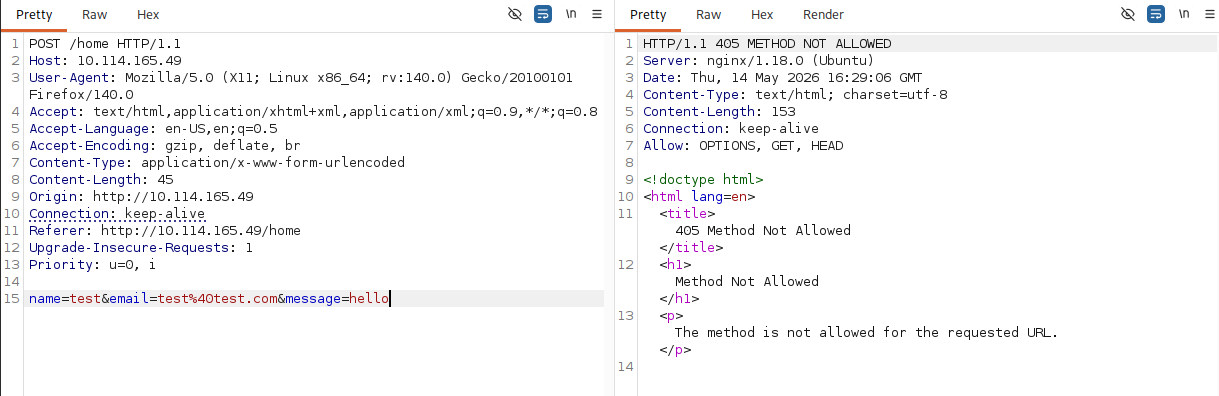The width and height of the screenshot is (1219, 396).
Task: Click the response 'Connection: keep-alive' header
Action: pos(731,129)
